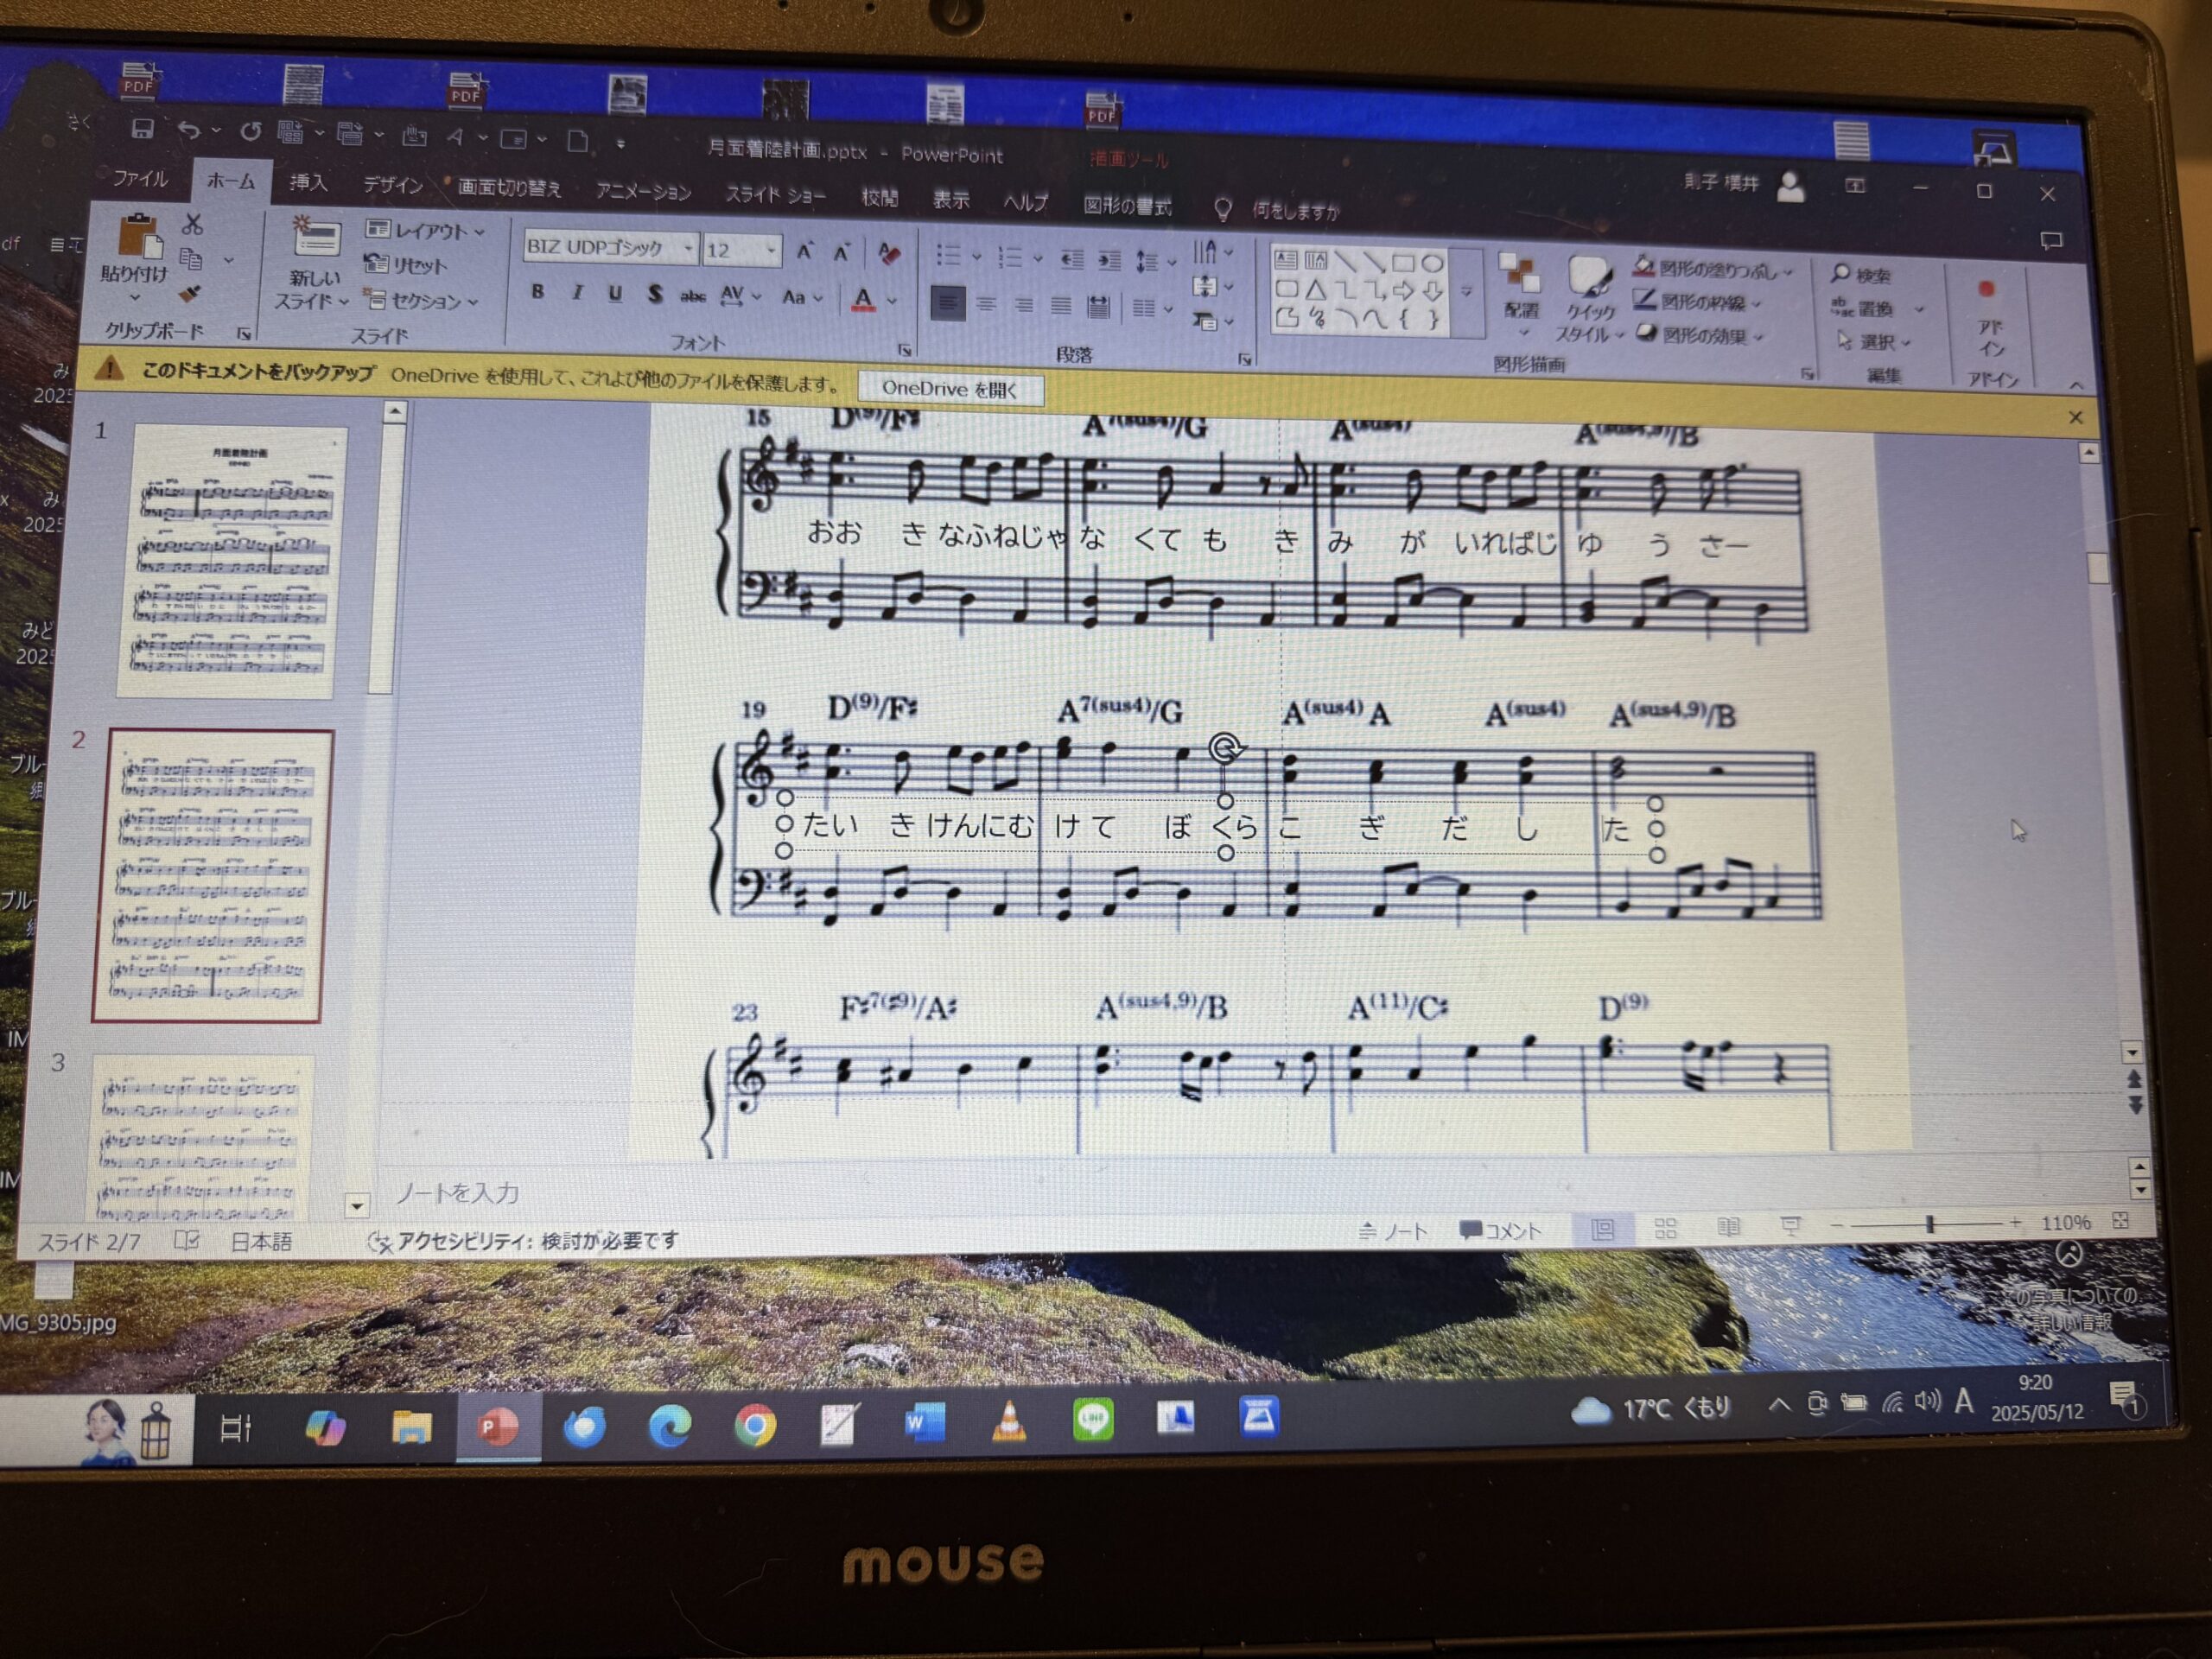Click the zoom slider handle
The image size is (2212, 1659).
(x=1930, y=1224)
